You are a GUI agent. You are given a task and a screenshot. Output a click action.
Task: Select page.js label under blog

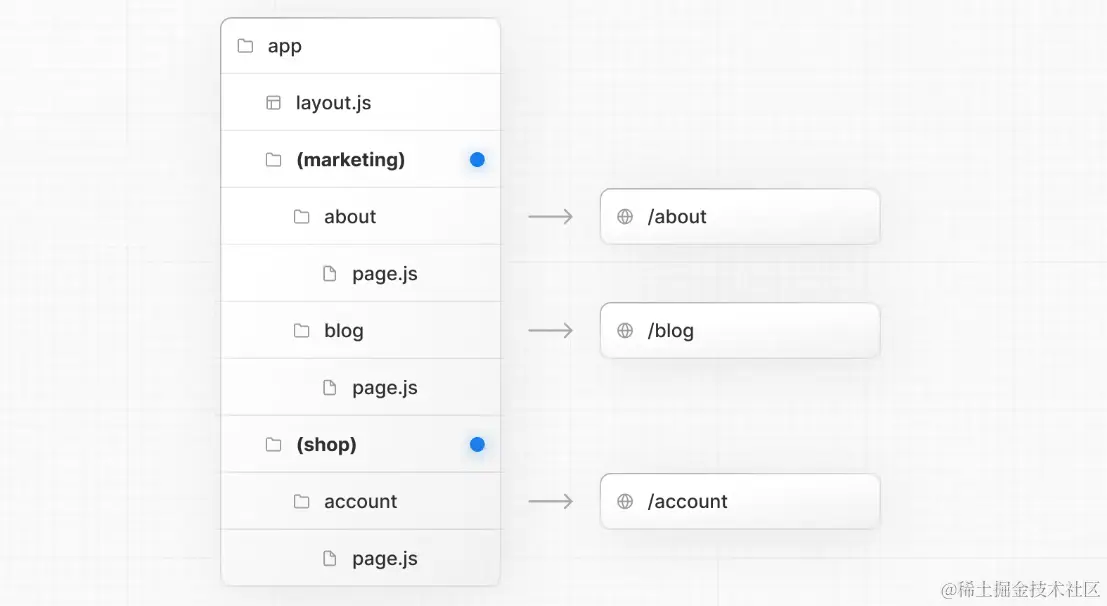[x=385, y=388]
